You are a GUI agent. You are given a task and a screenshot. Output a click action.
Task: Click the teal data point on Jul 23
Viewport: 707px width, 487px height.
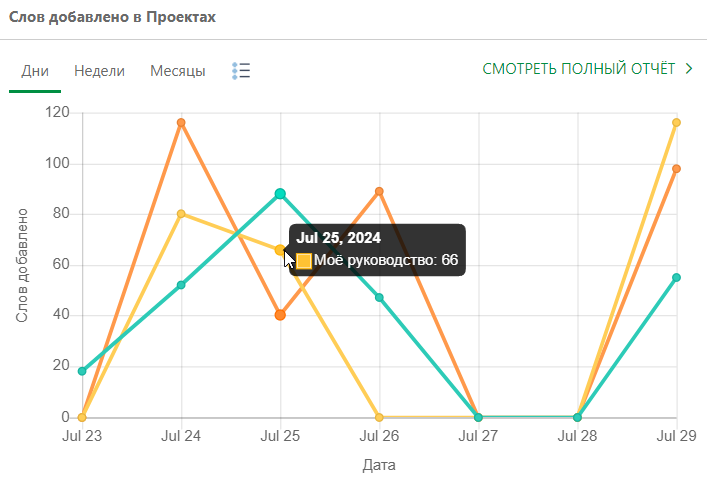click(x=82, y=371)
